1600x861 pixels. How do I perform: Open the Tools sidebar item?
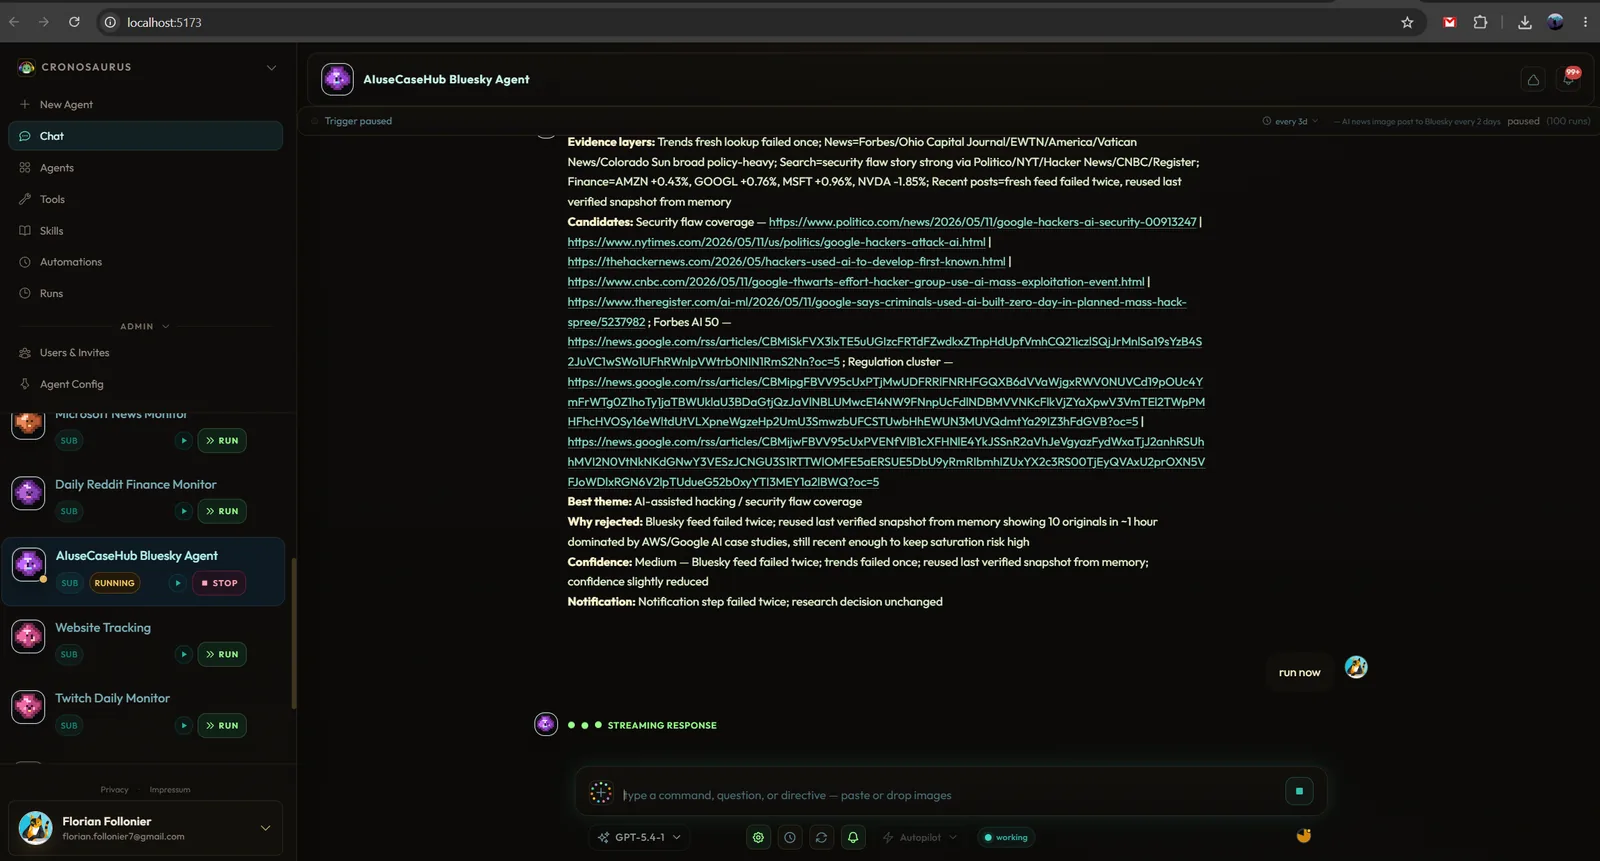click(145, 199)
